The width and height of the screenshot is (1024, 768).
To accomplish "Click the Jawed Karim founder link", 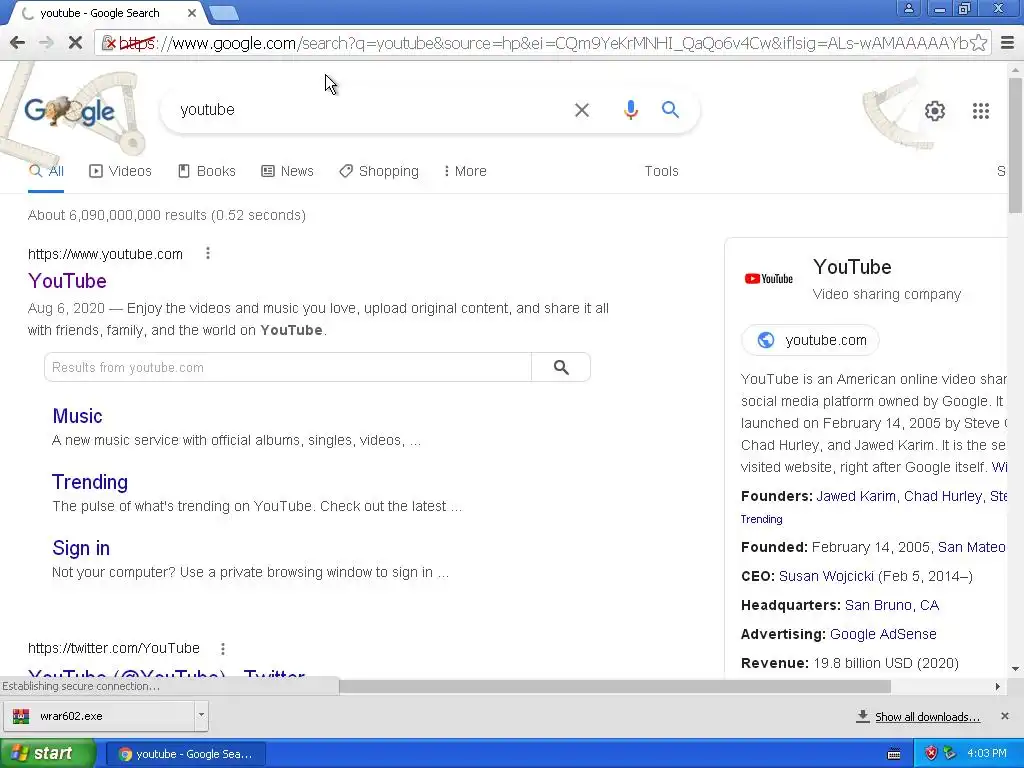I will point(856,496).
